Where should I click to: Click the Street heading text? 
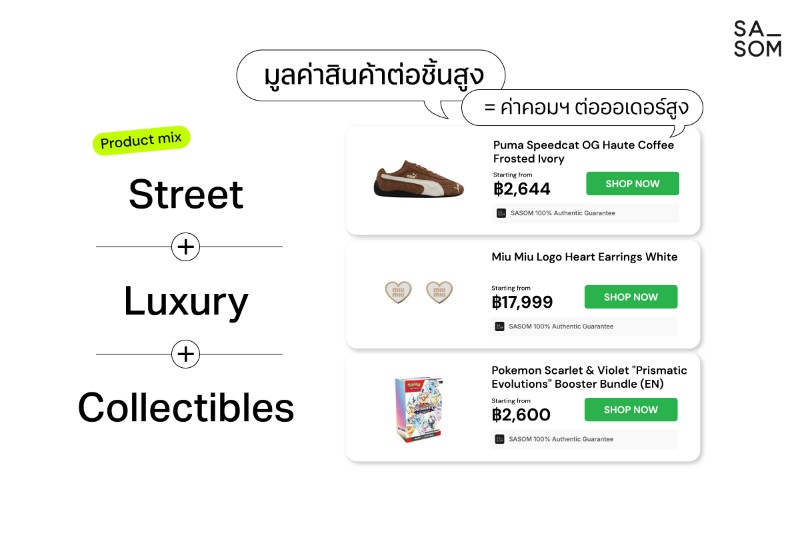[186, 194]
